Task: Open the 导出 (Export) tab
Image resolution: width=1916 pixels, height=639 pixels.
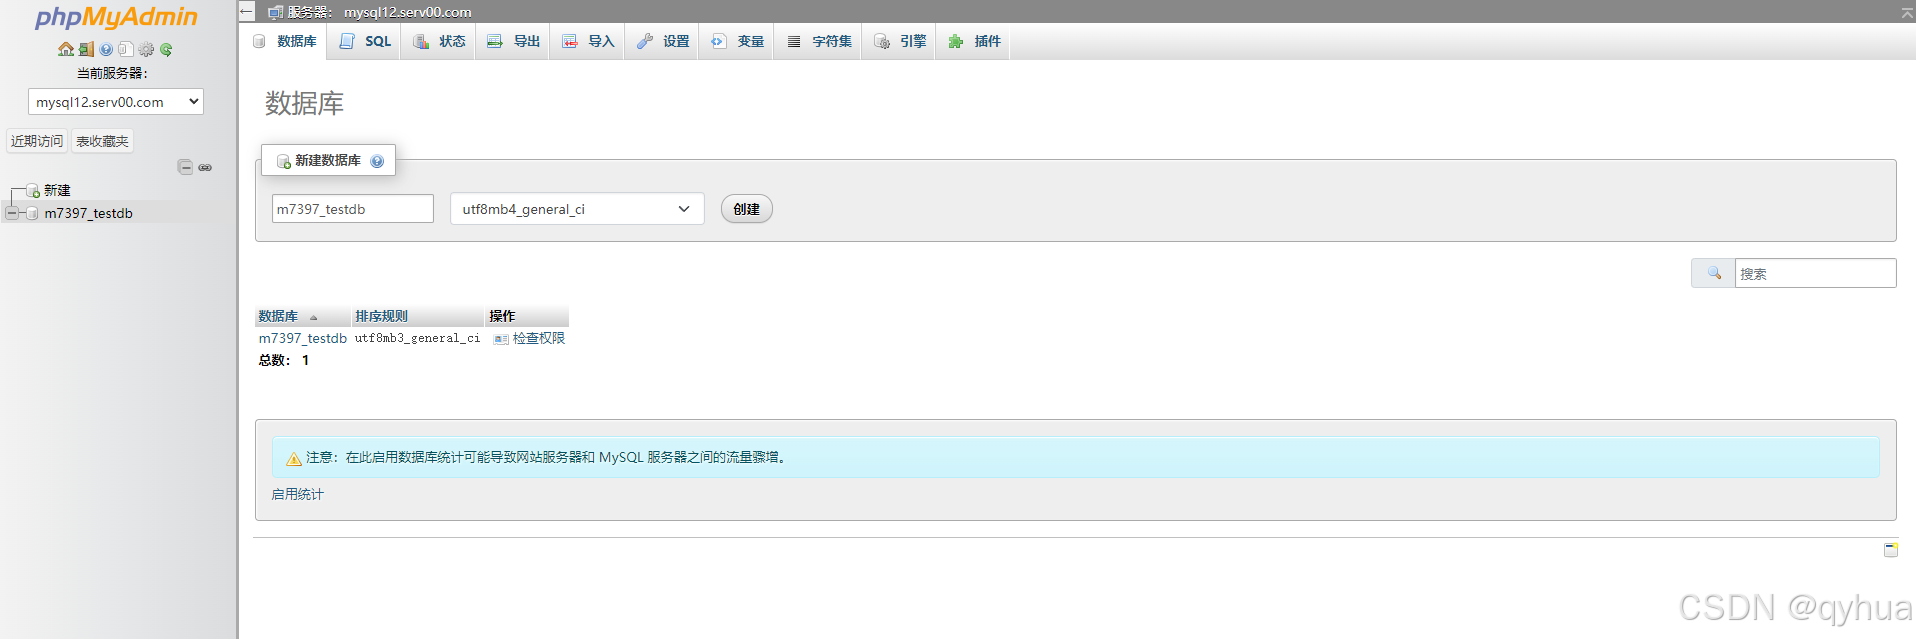Action: click(514, 41)
